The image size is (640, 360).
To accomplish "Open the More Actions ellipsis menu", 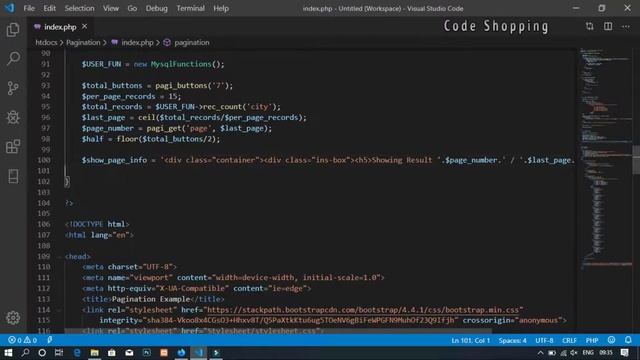I will 626,27.
